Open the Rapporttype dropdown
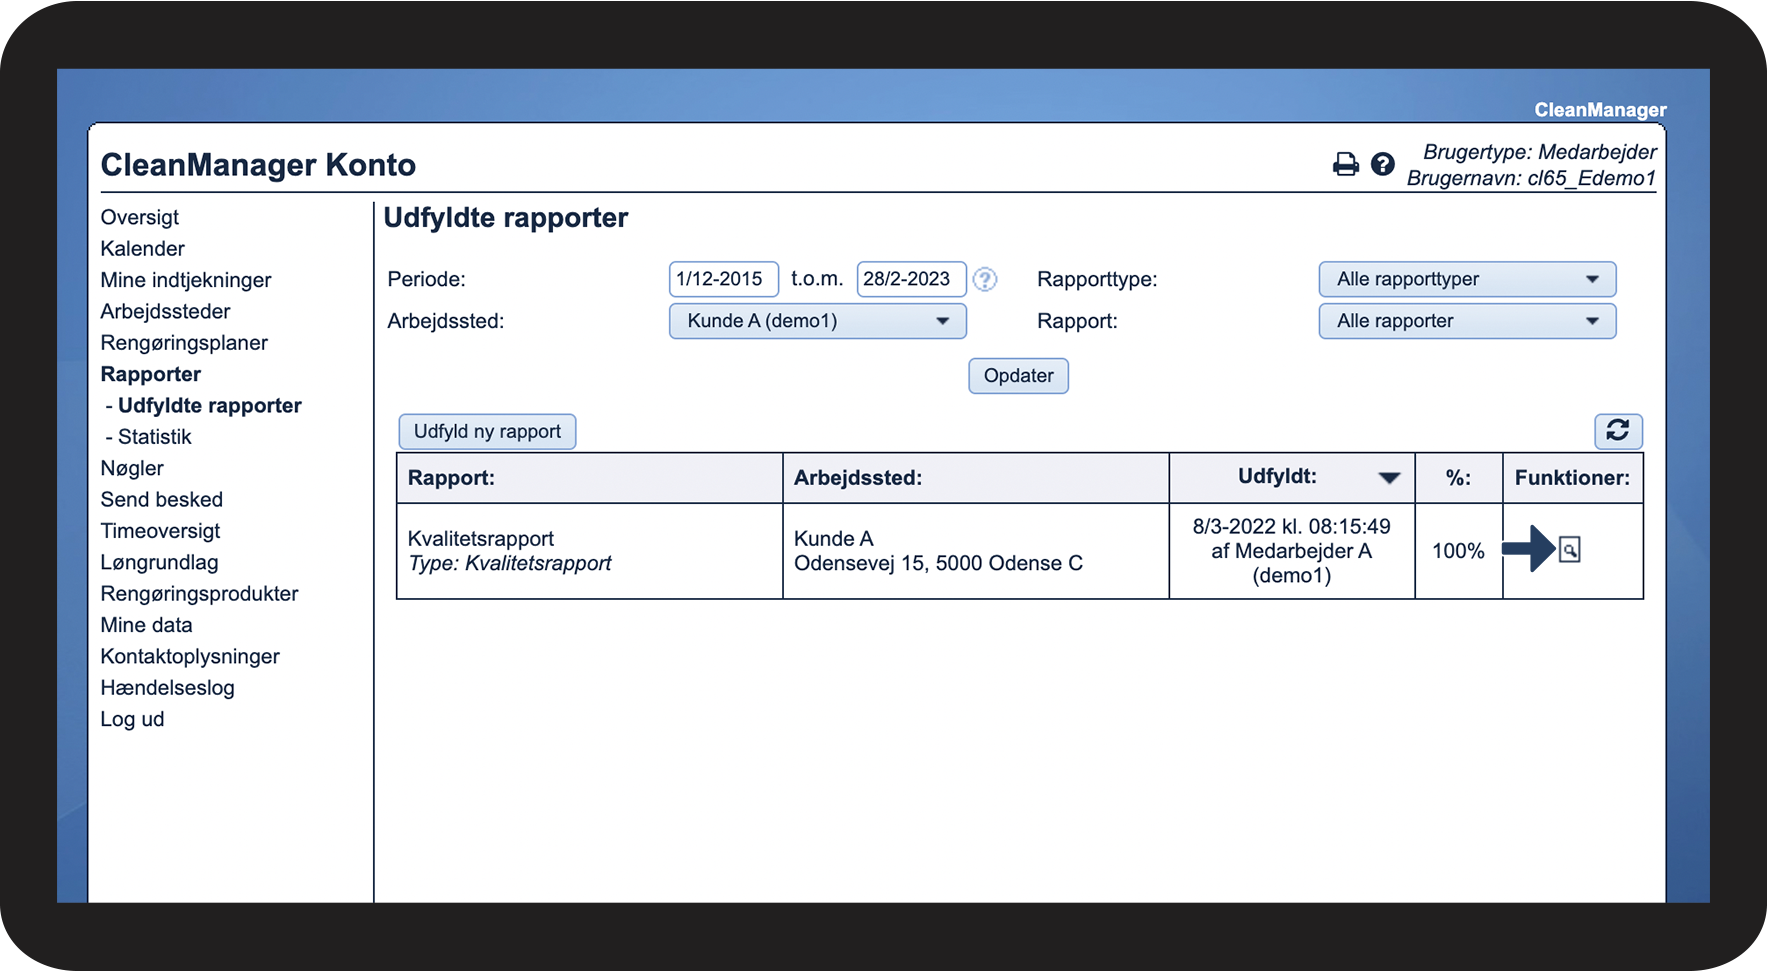Image resolution: width=1767 pixels, height=971 pixels. (x=1466, y=280)
